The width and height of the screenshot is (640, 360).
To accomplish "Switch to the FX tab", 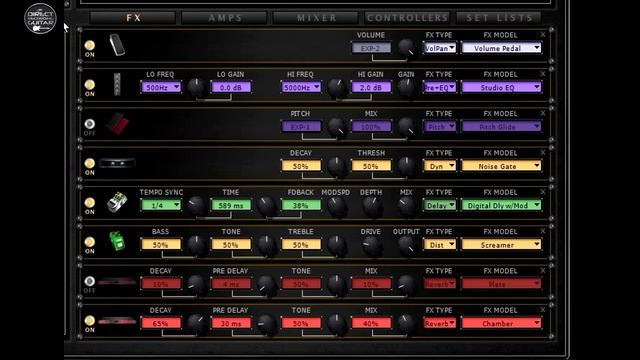I will [133, 18].
